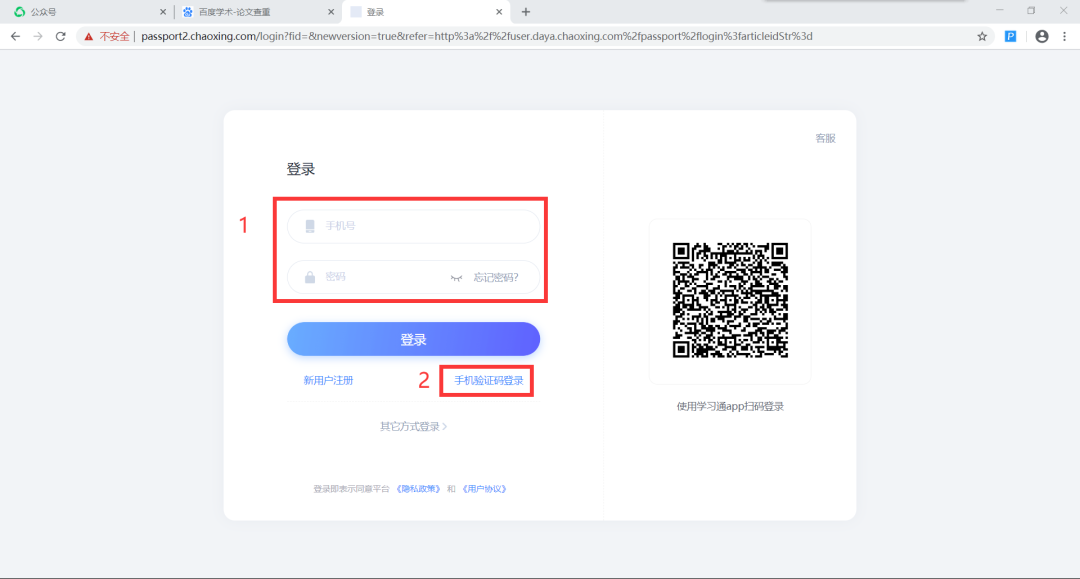This screenshot has width=1080, height=579.
Task: Open Chrome's three-dot menu
Action: coord(1064,36)
